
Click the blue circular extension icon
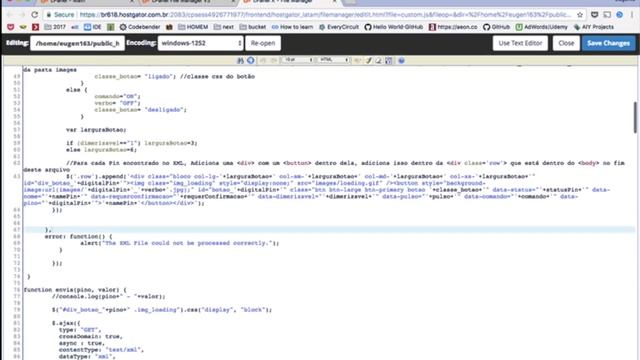point(620,15)
